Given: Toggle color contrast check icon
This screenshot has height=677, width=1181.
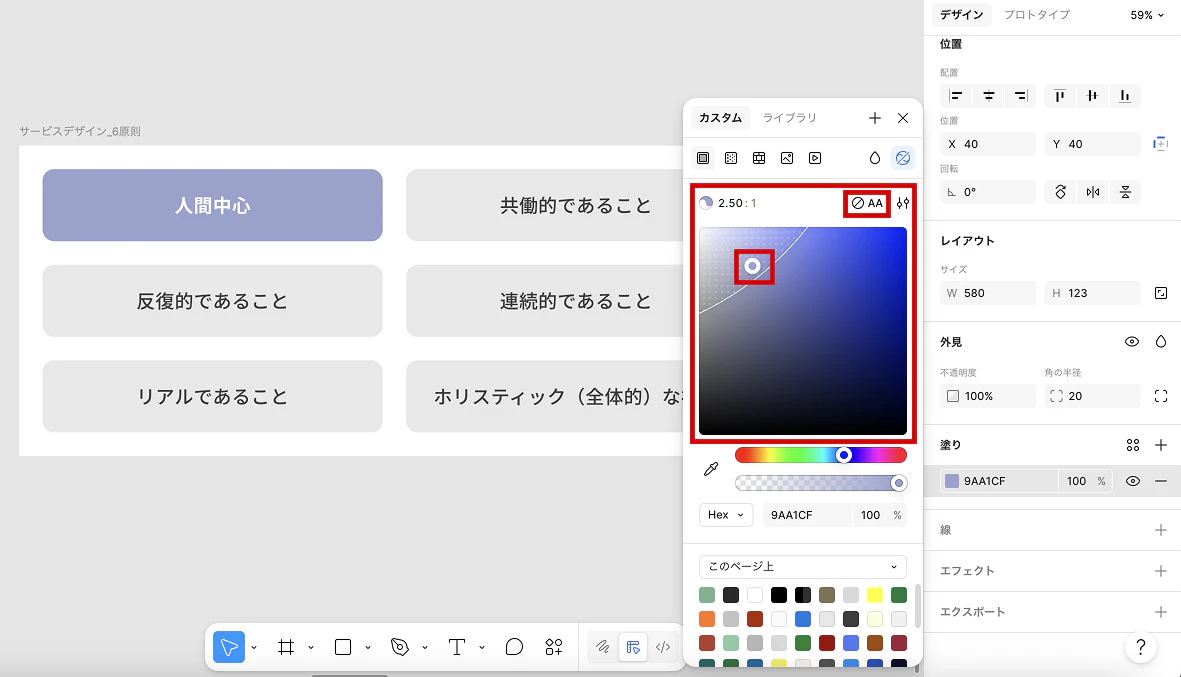Looking at the screenshot, I should 902,158.
